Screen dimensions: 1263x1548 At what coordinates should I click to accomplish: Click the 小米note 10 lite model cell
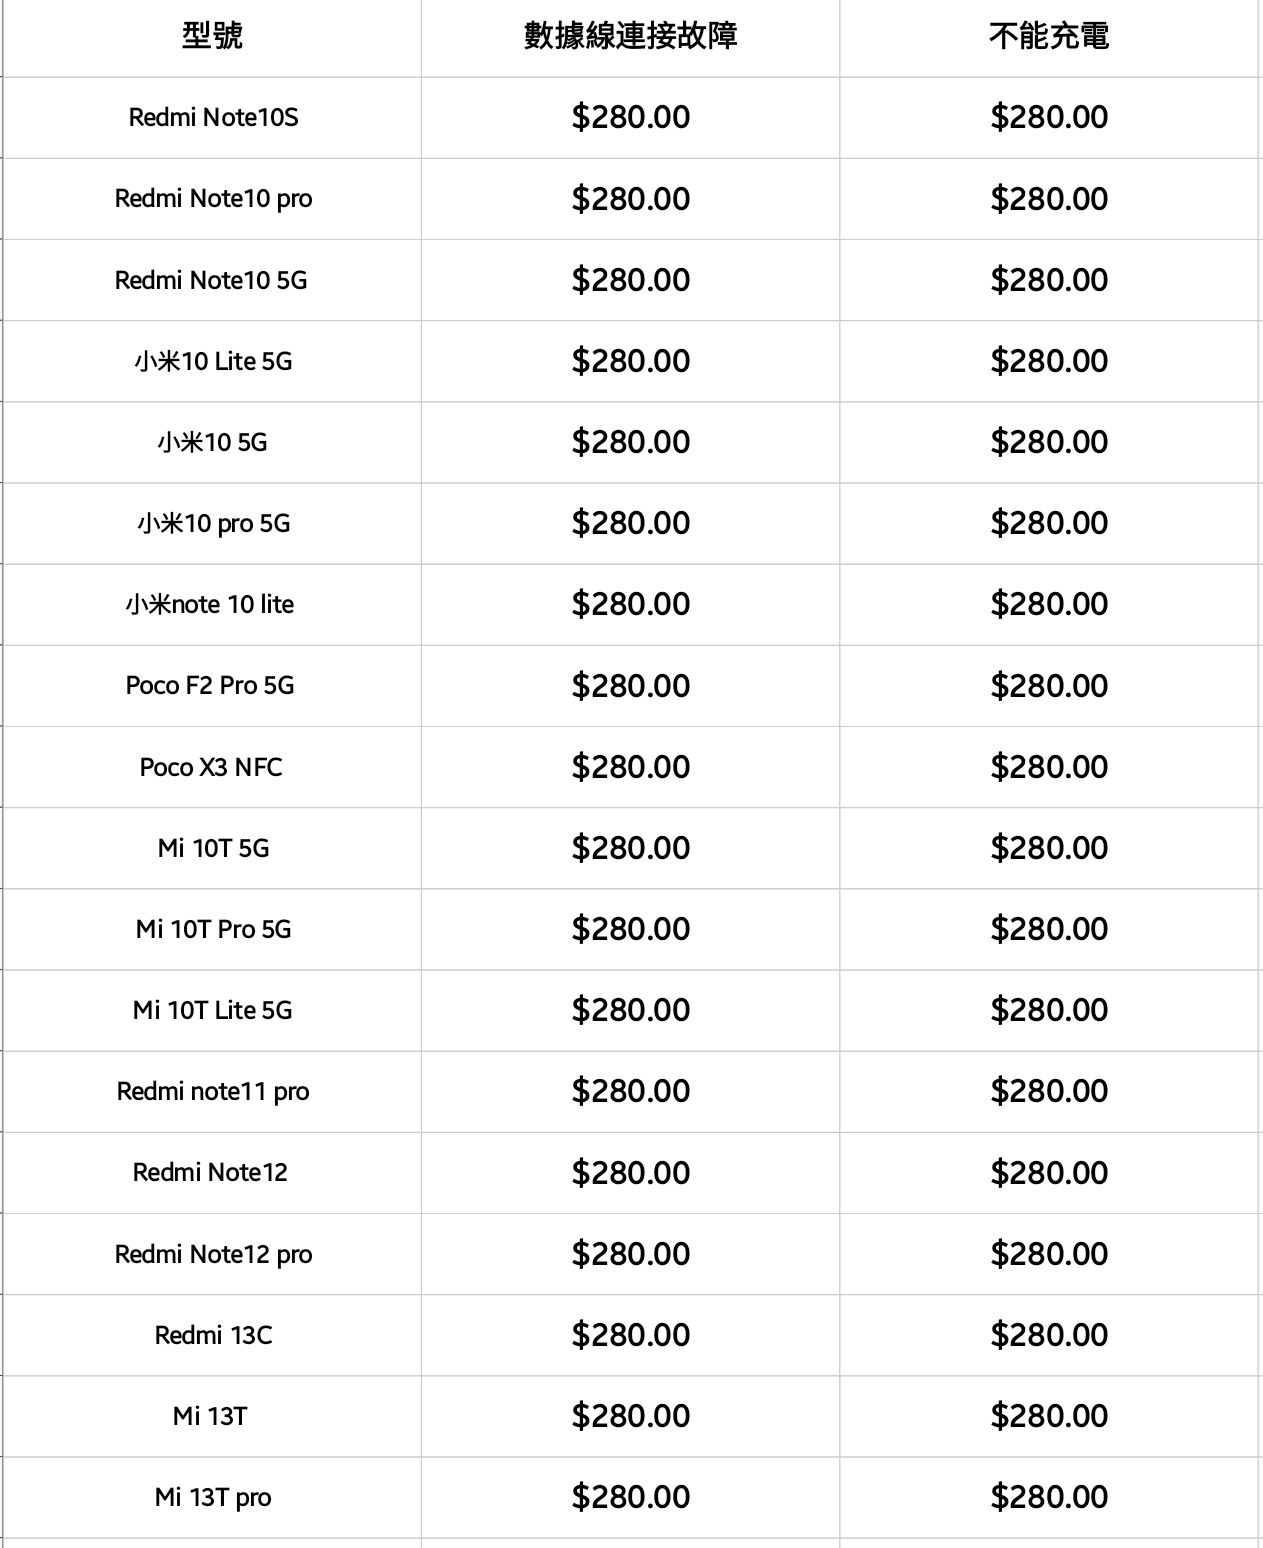pos(210,604)
